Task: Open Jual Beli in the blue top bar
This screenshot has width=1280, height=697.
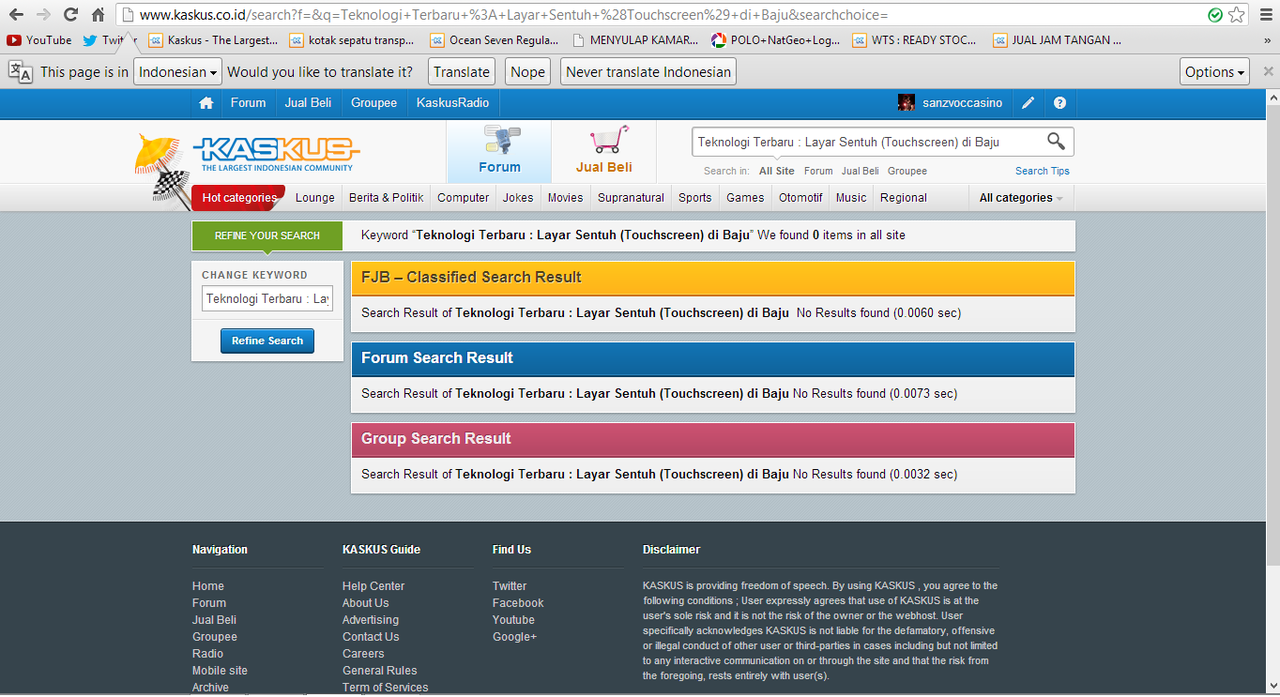Action: (308, 103)
